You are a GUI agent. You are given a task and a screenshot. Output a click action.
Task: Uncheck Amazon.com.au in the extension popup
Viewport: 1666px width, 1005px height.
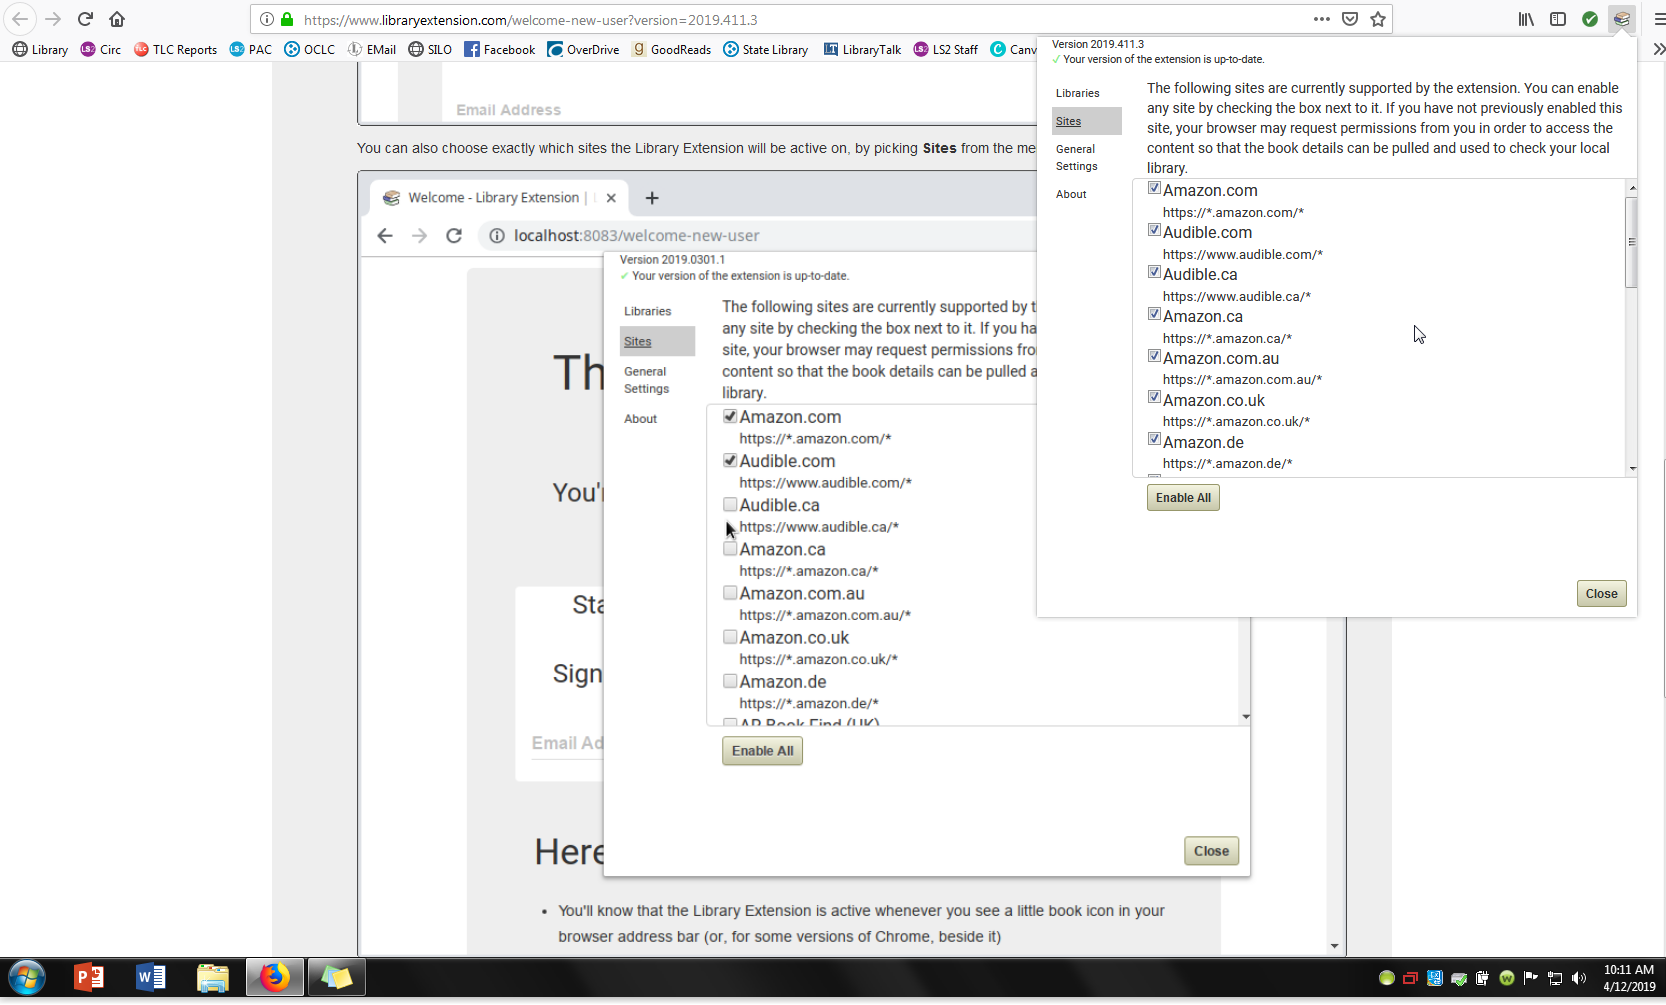tap(1154, 356)
